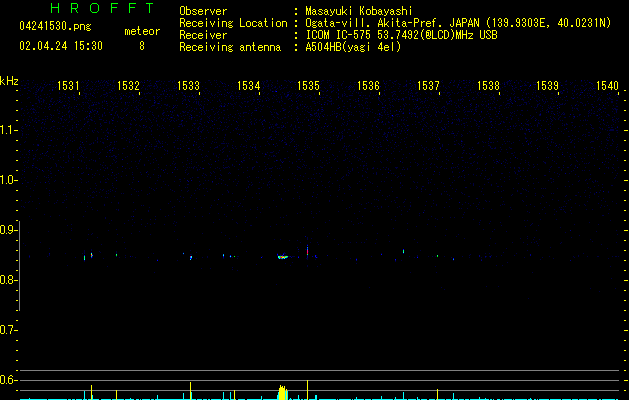Click the 1532 time axis label

tap(128, 86)
